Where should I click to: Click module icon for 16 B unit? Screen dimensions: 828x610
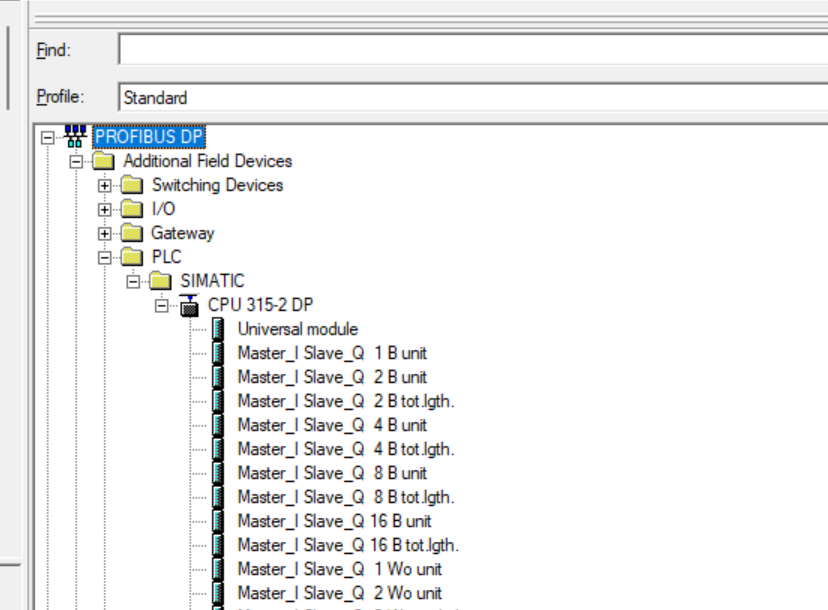[218, 521]
